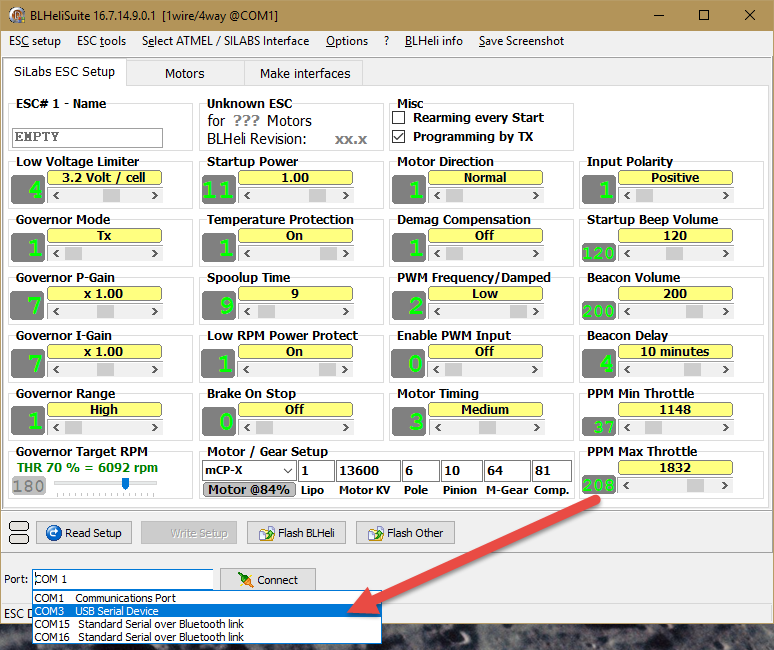Click the Startup Beep Volume badge 120
Screen dimensions: 774x650
[599, 253]
